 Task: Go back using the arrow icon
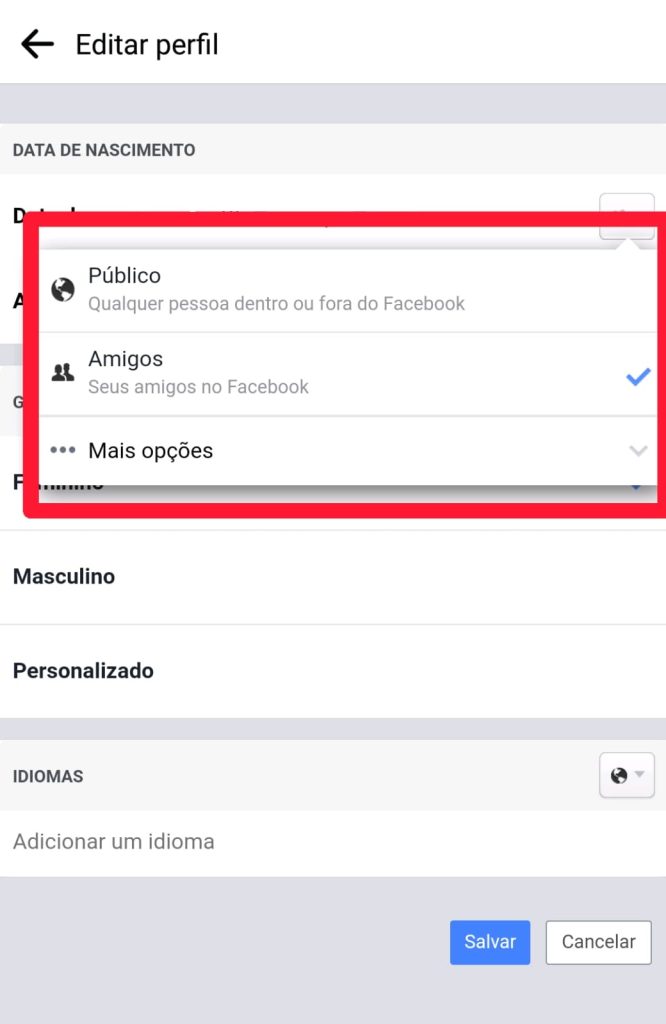pos(37,44)
